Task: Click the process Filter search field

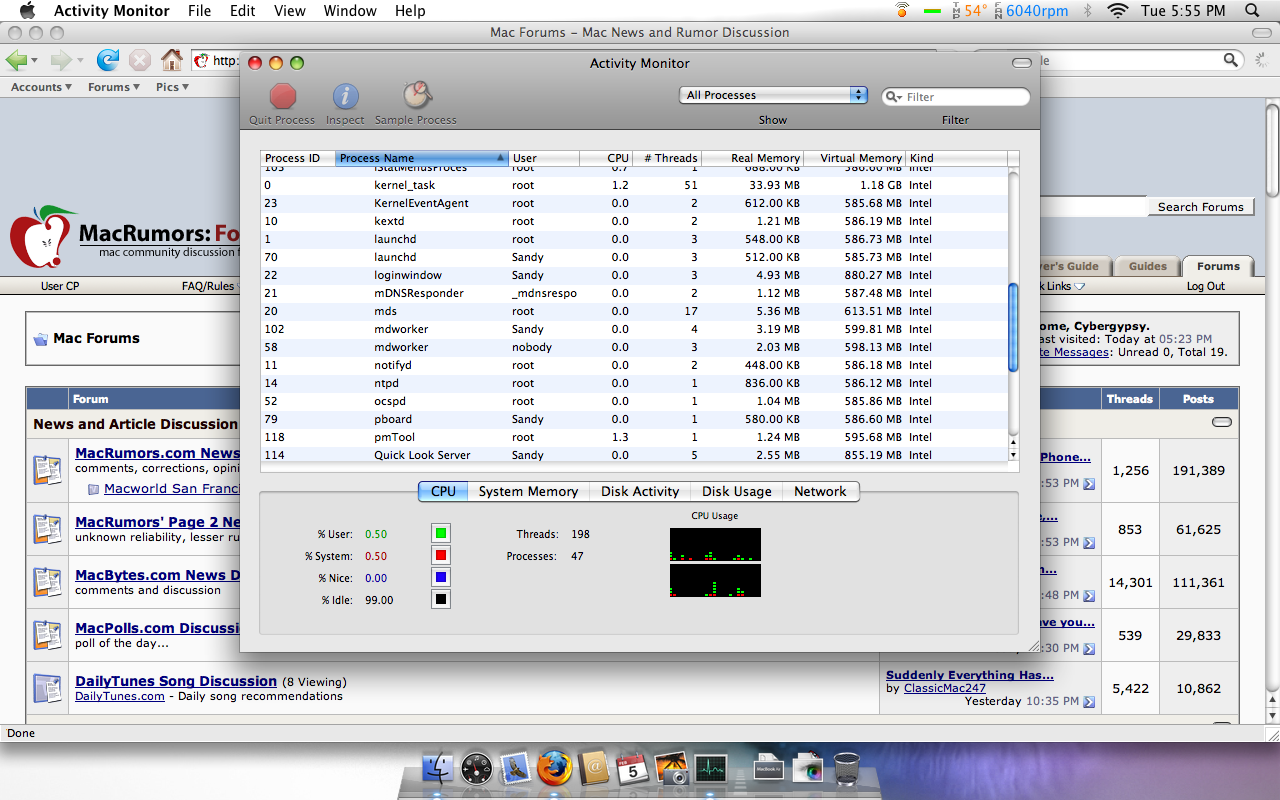Action: (955, 97)
